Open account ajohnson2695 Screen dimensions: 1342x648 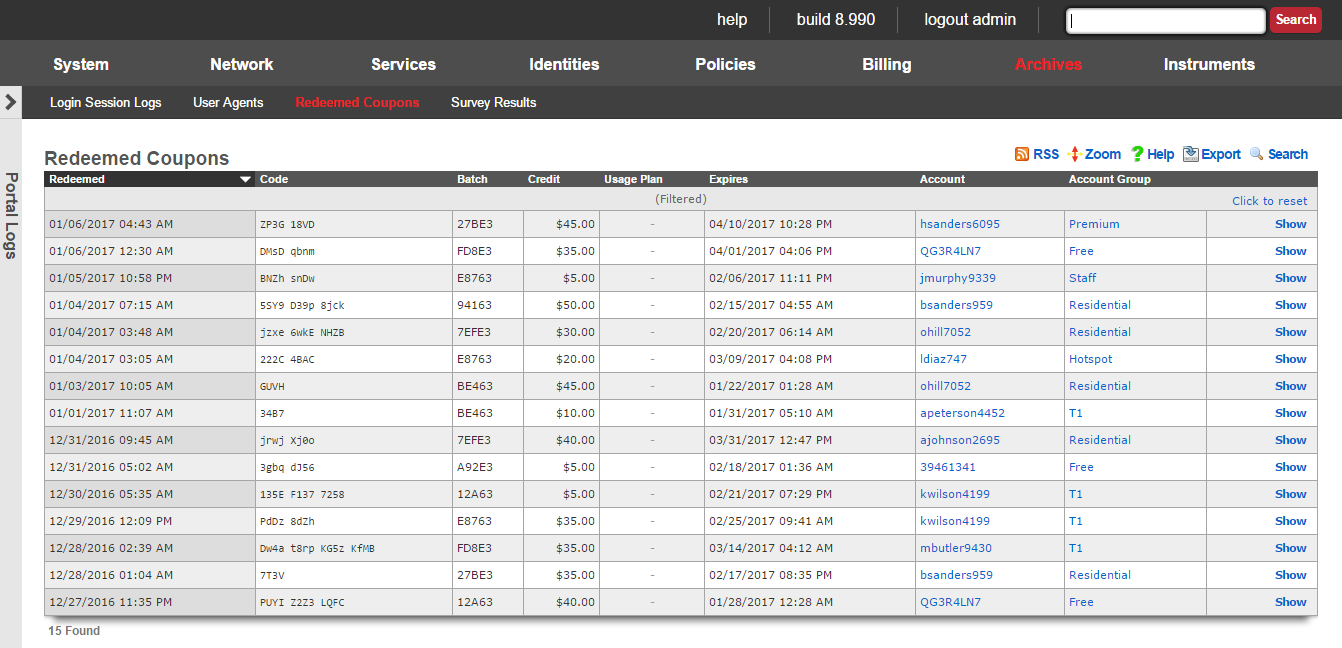coord(959,440)
